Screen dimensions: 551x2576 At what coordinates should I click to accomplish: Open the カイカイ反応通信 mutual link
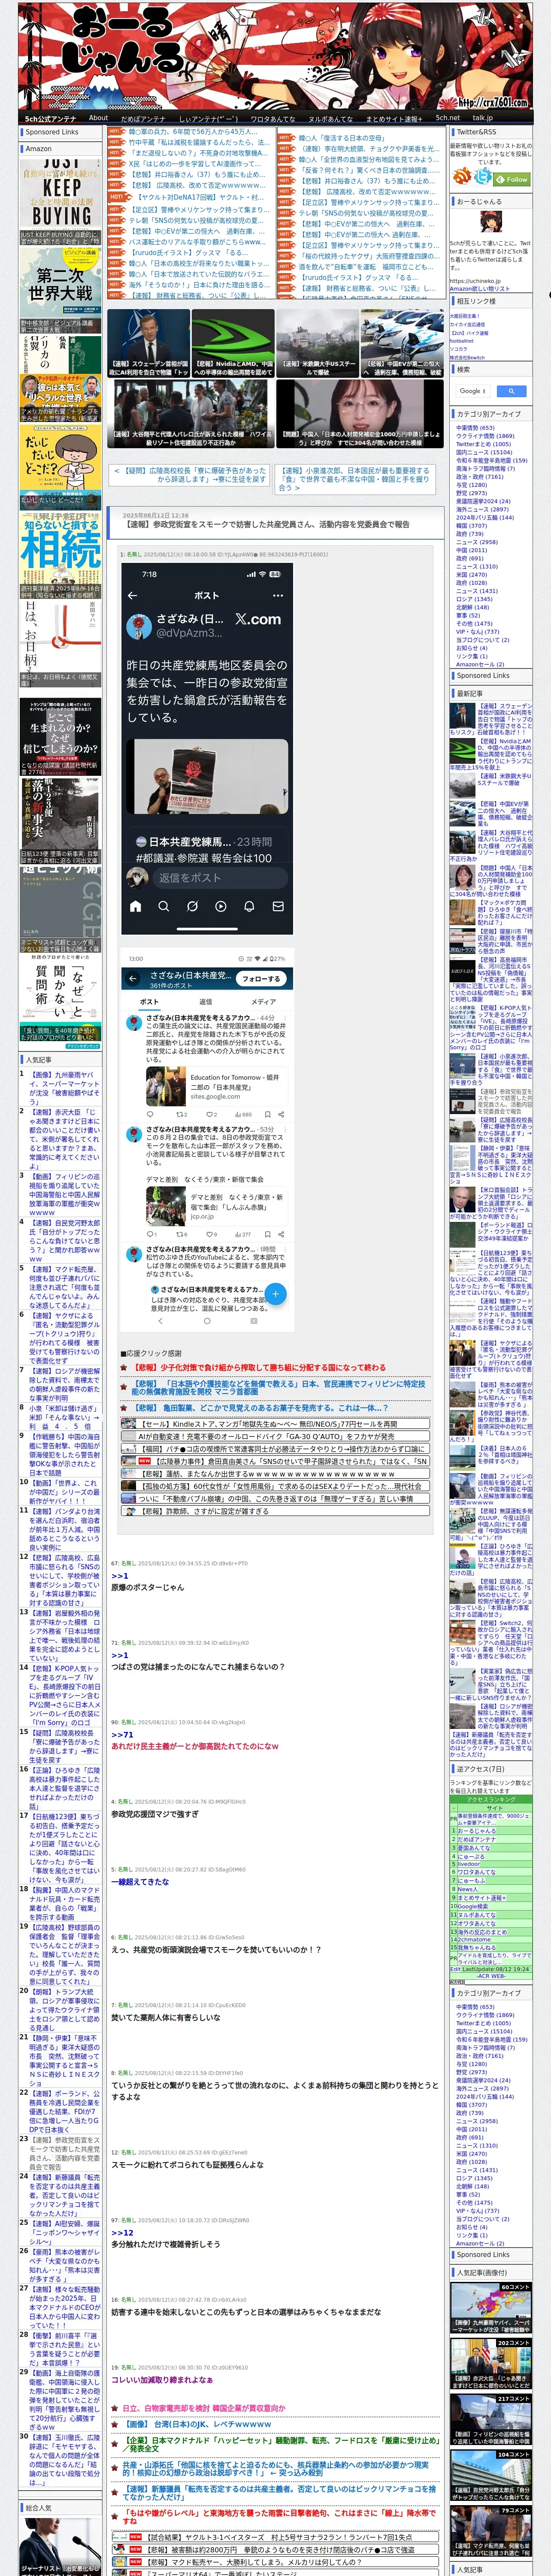467,324
